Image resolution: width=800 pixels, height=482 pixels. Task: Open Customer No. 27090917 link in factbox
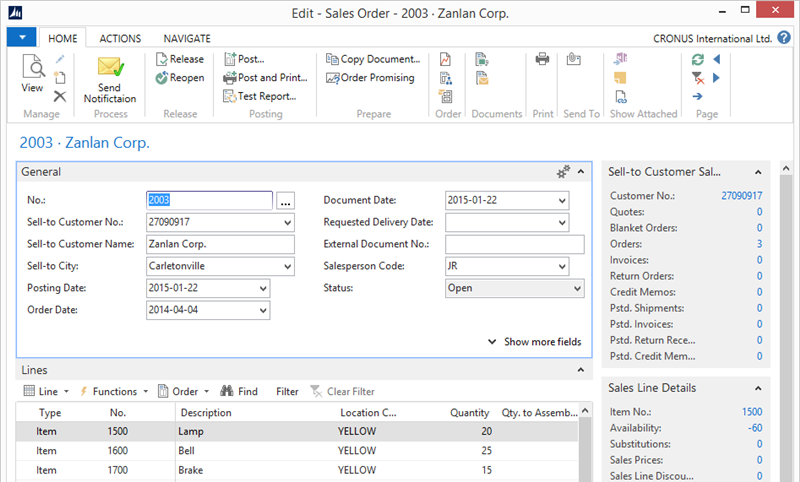click(741, 196)
